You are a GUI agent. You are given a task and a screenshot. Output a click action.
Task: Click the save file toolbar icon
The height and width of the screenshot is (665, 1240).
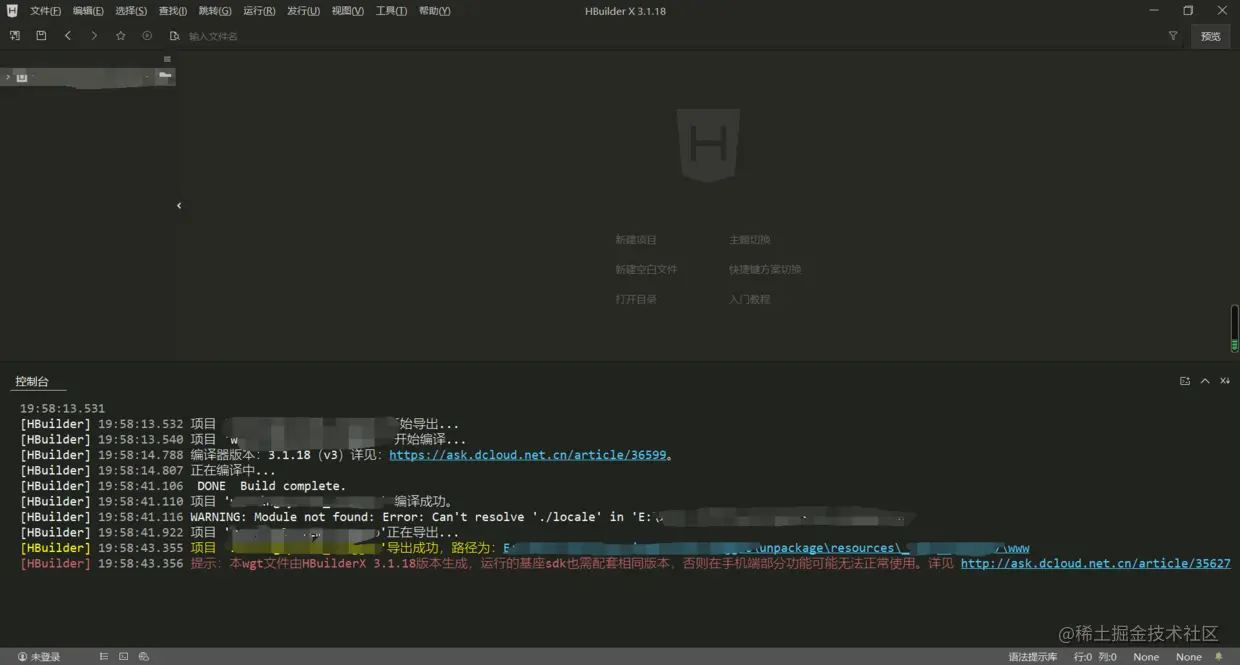pos(41,36)
